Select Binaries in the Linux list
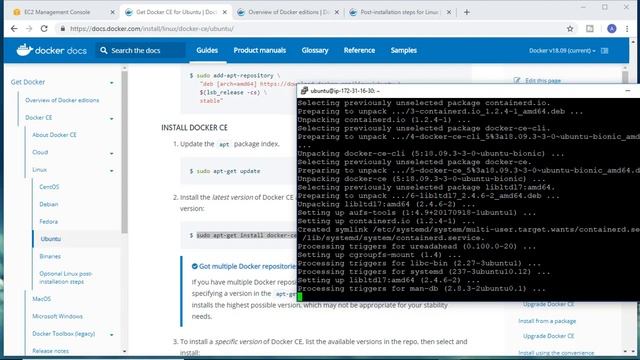This screenshot has width=640, height=360. tap(50, 256)
